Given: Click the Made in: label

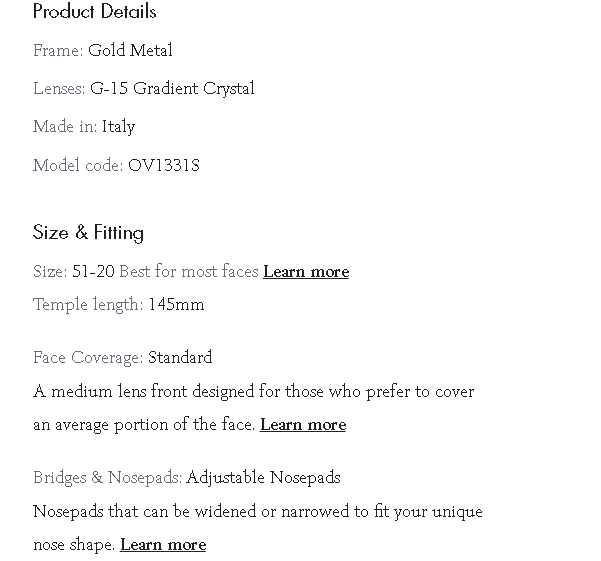Looking at the screenshot, I should pos(65,127).
